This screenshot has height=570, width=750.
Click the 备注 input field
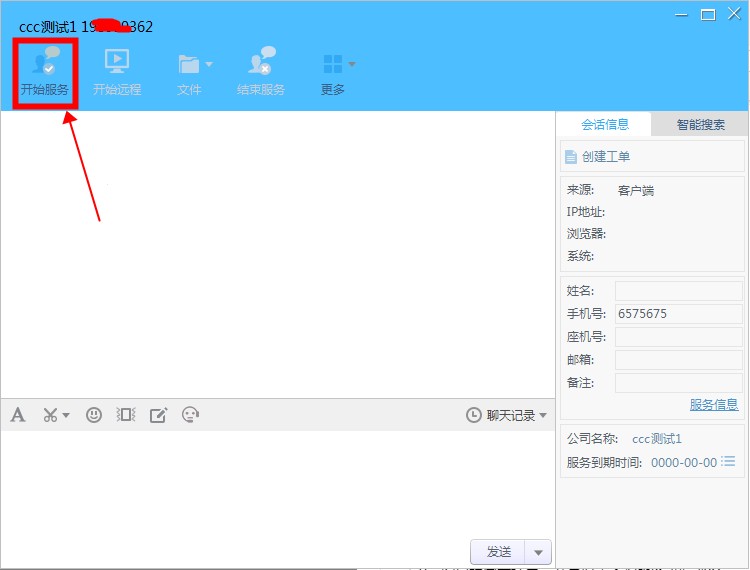point(679,383)
